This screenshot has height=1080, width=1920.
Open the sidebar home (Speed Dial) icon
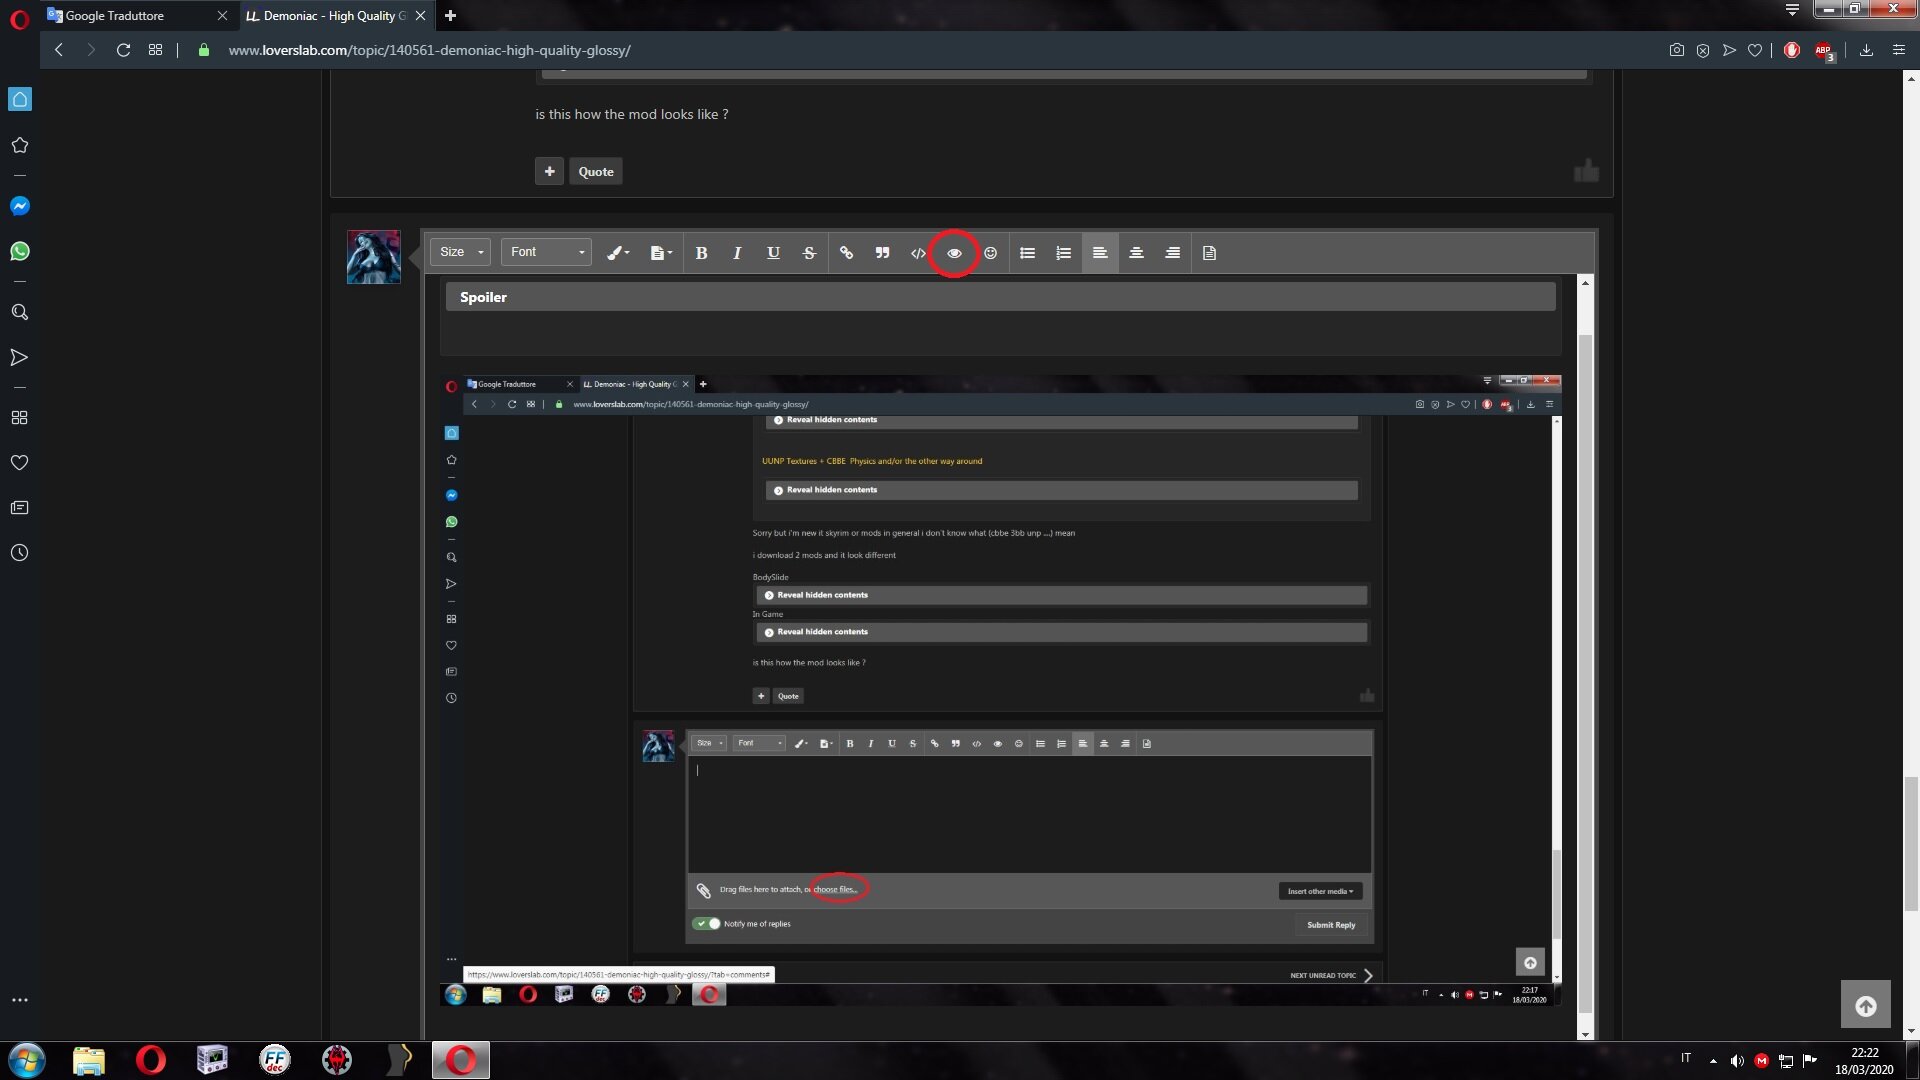click(x=20, y=99)
